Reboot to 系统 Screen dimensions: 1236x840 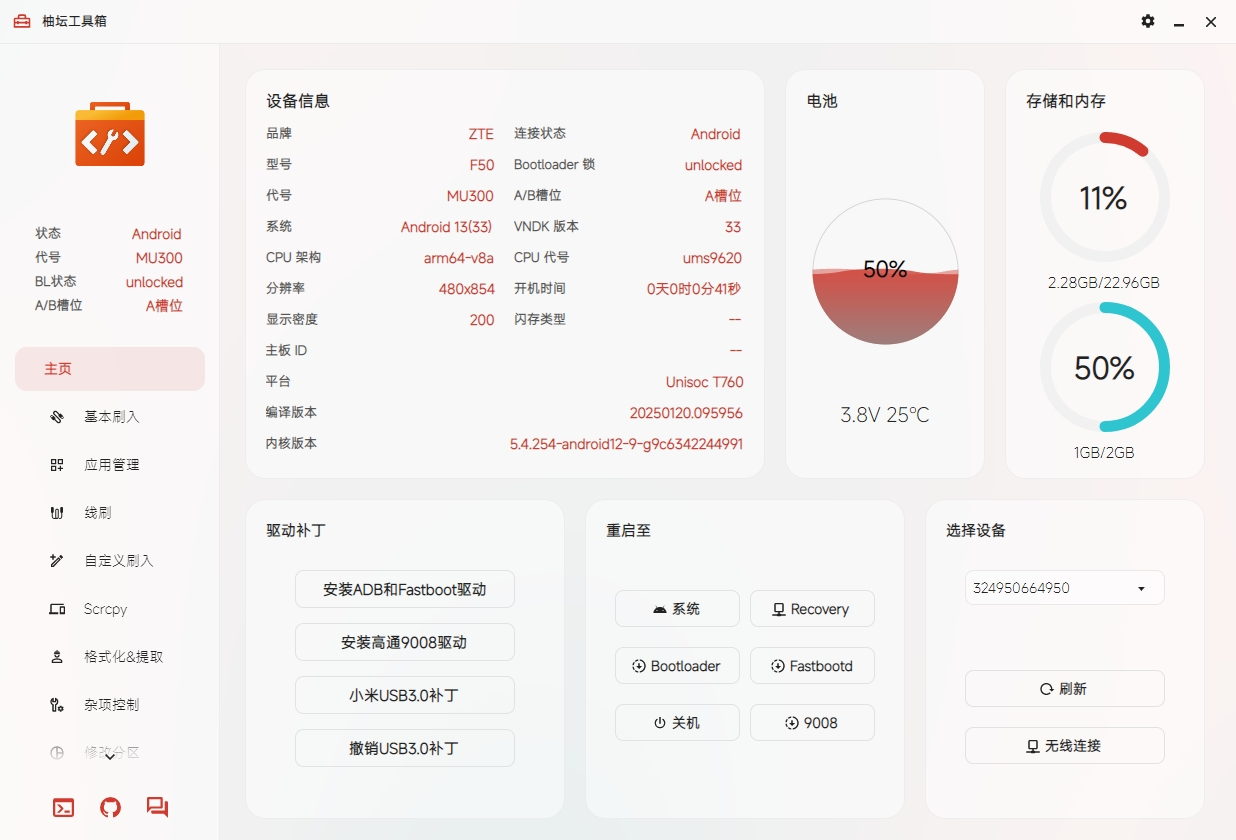(x=677, y=608)
